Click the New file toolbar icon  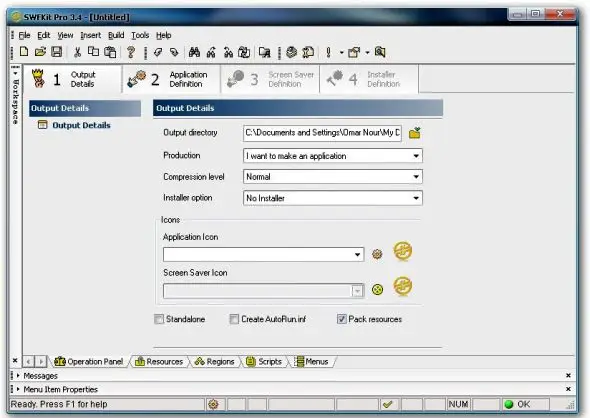tap(24, 52)
